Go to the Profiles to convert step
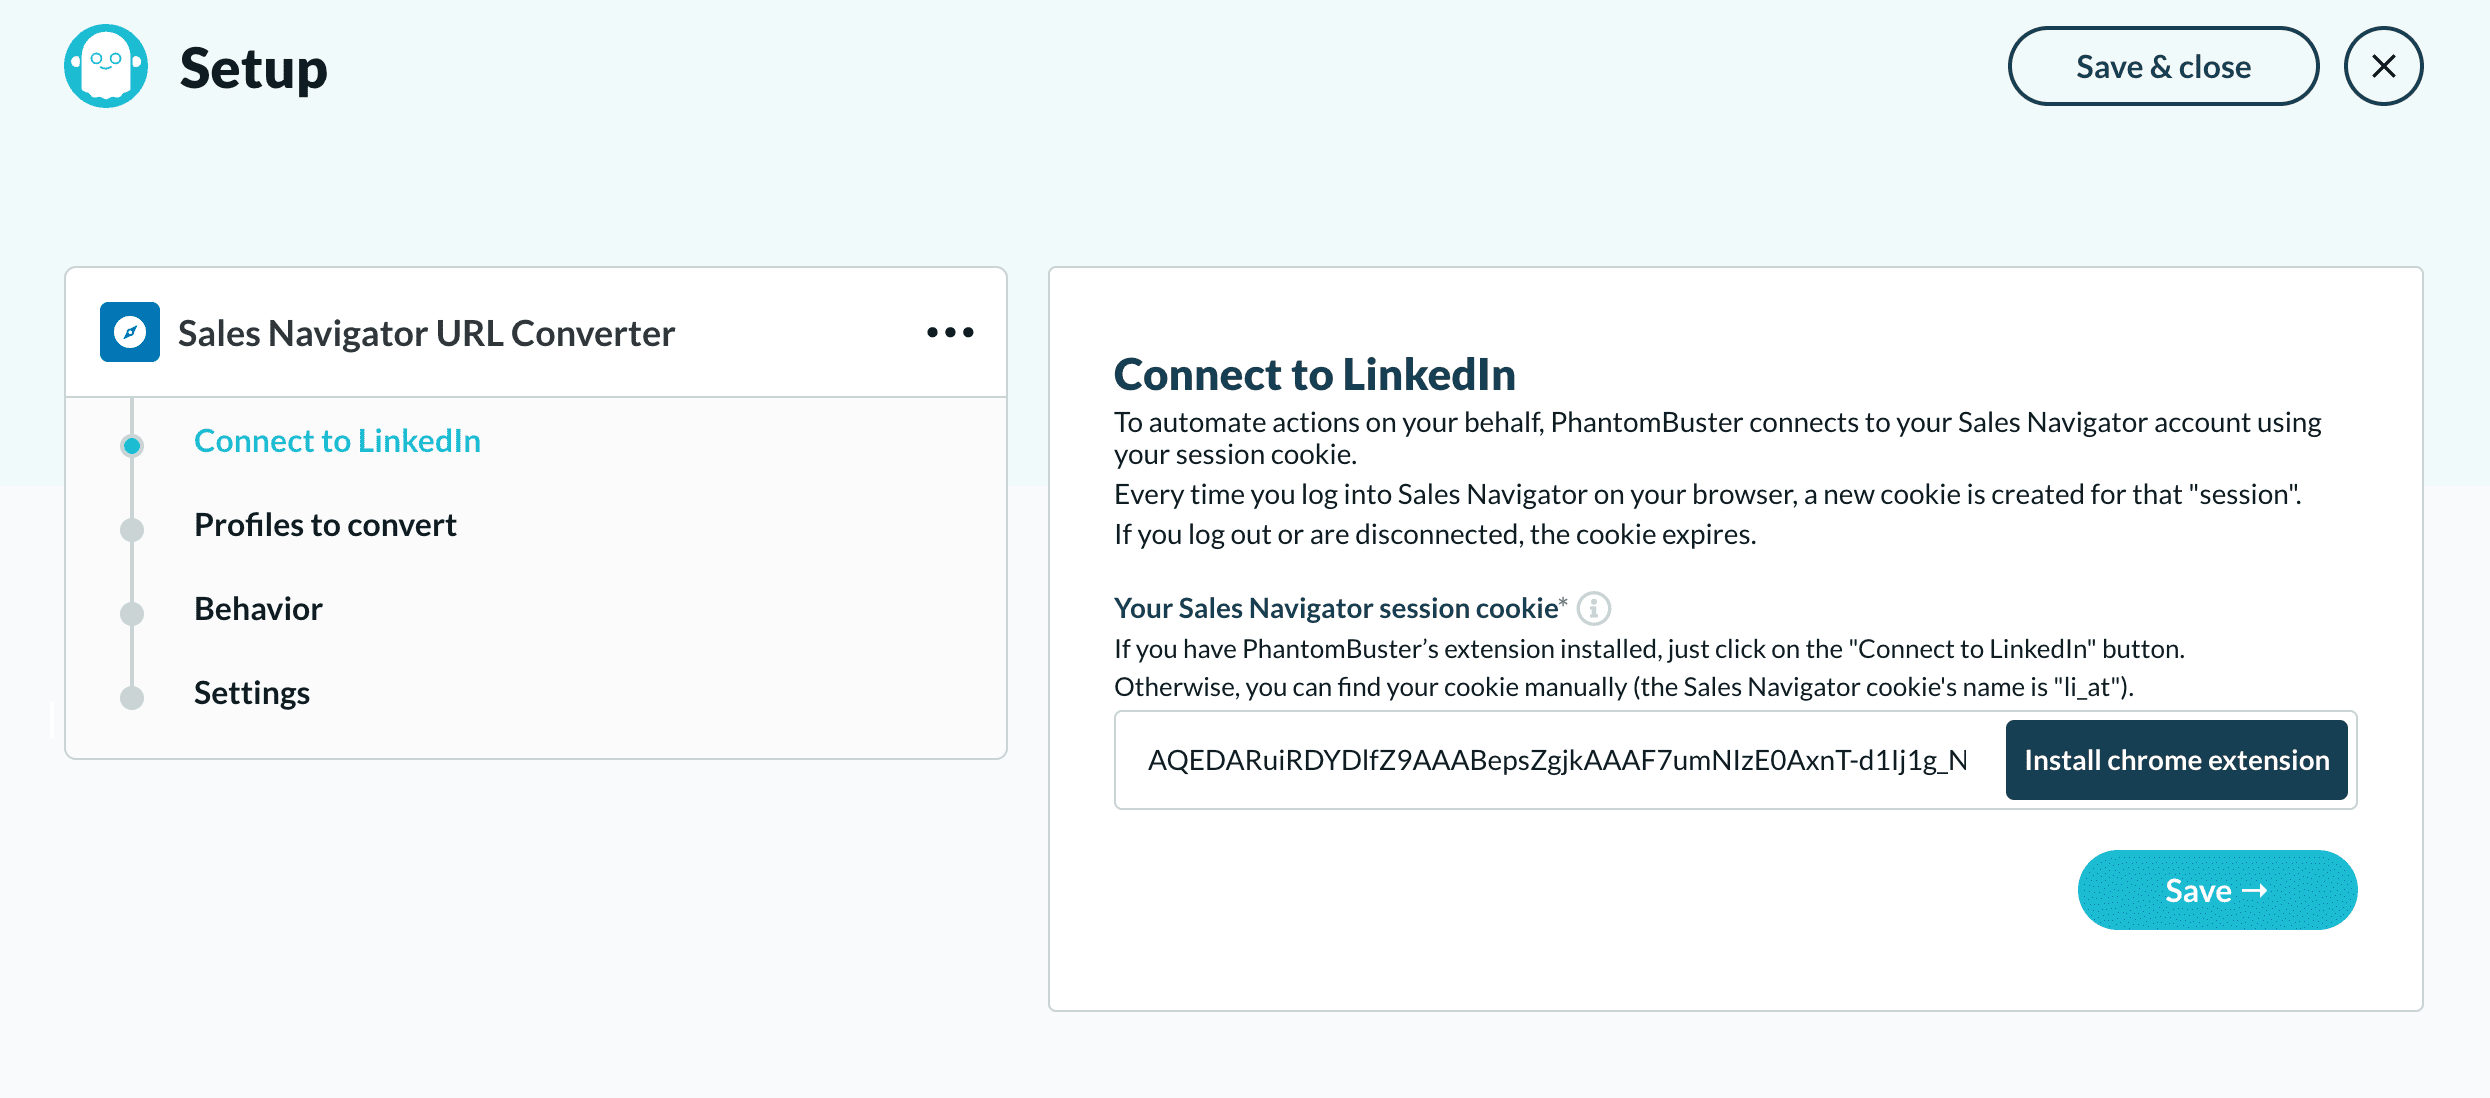2490x1098 pixels. pyautogui.click(x=325, y=525)
